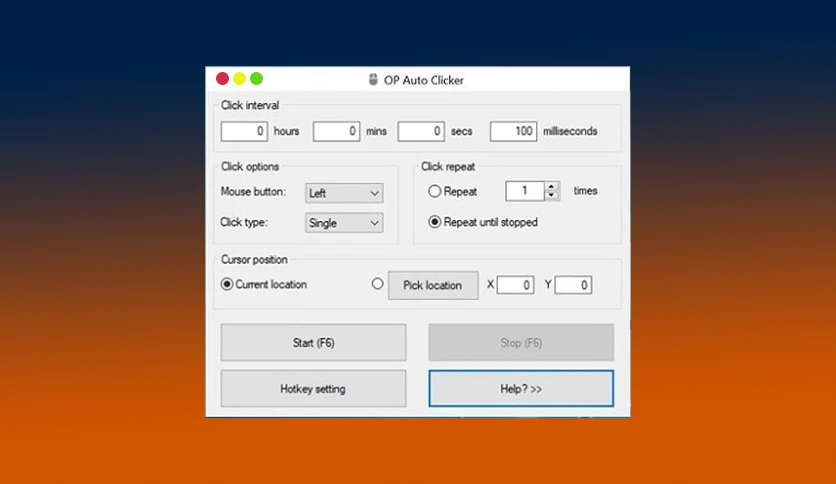Click the yellow minimize dot

tap(239, 79)
